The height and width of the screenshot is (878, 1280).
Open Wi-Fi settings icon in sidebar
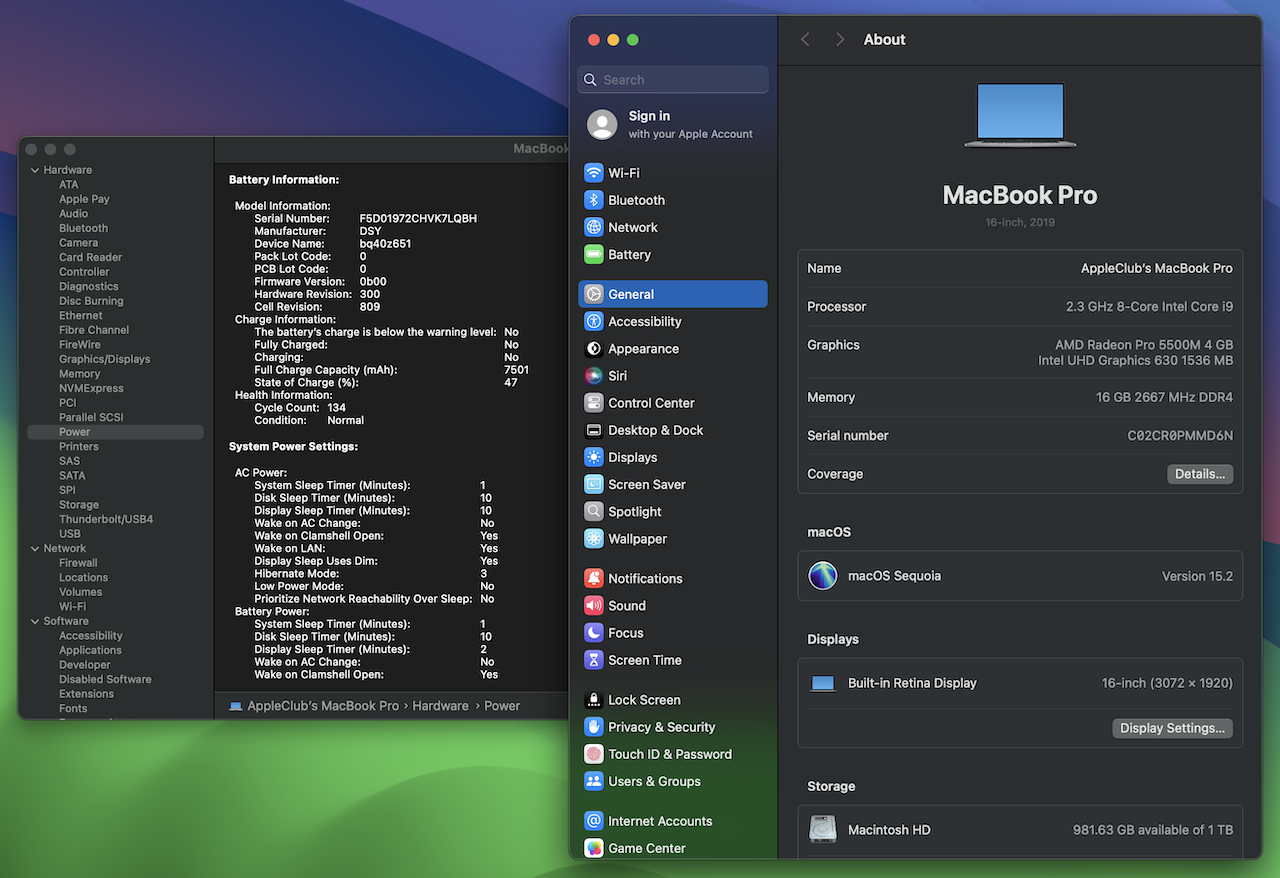[594, 173]
